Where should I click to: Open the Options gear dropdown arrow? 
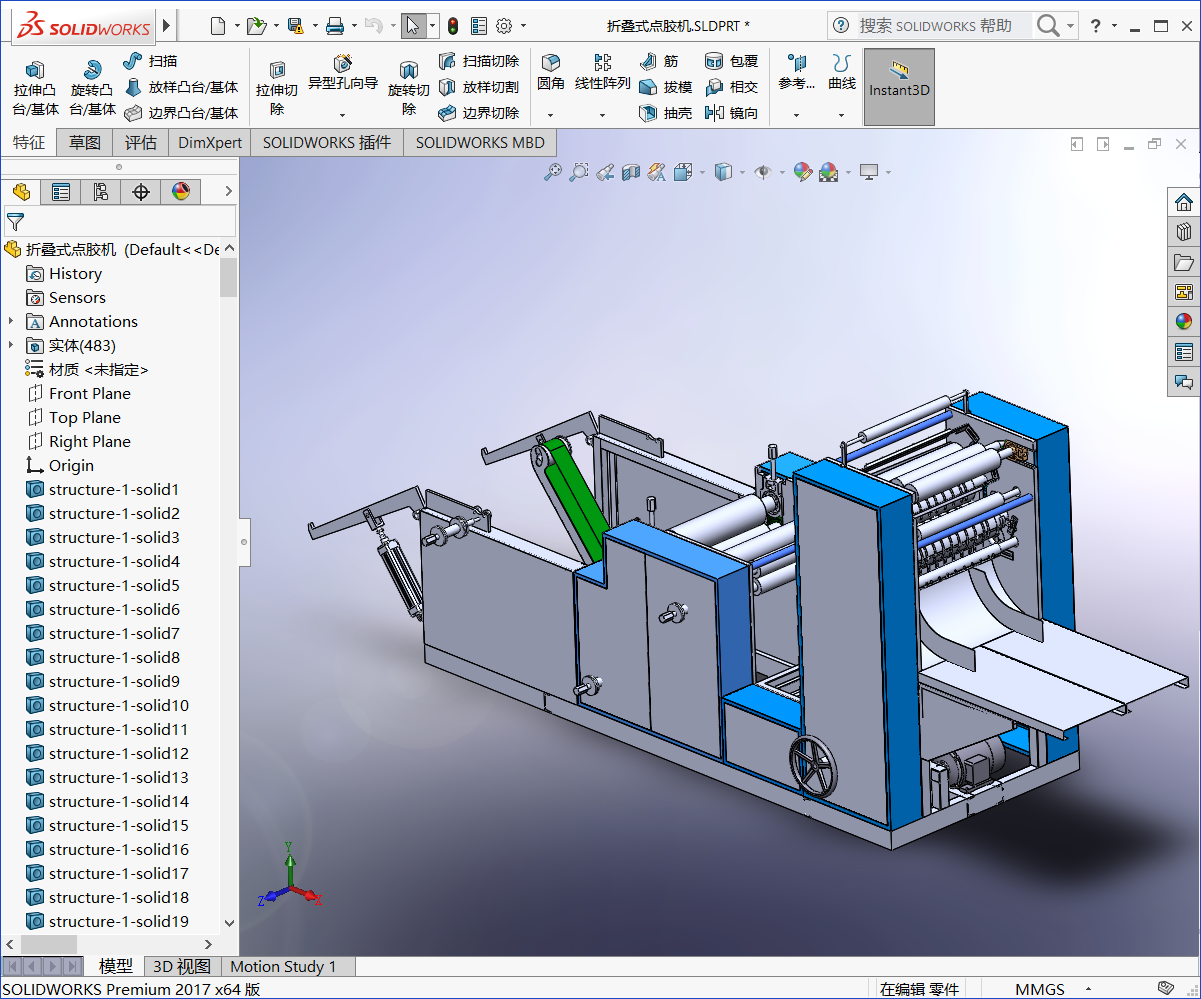point(523,26)
